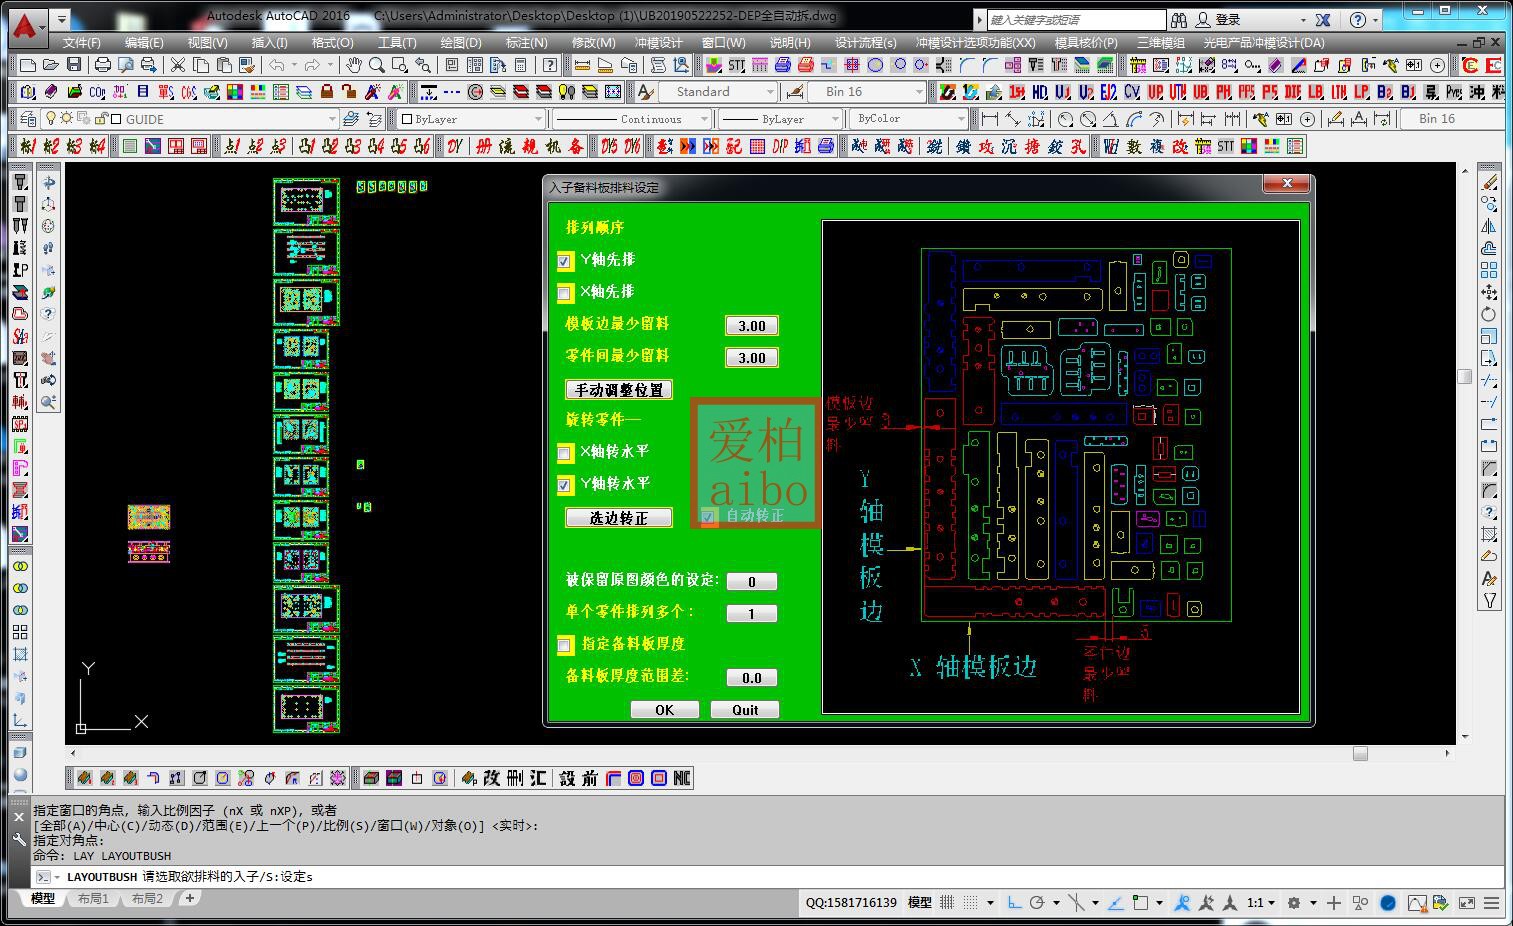
Task: Toggle snap mode dotted-grid status icon
Action: (970, 903)
